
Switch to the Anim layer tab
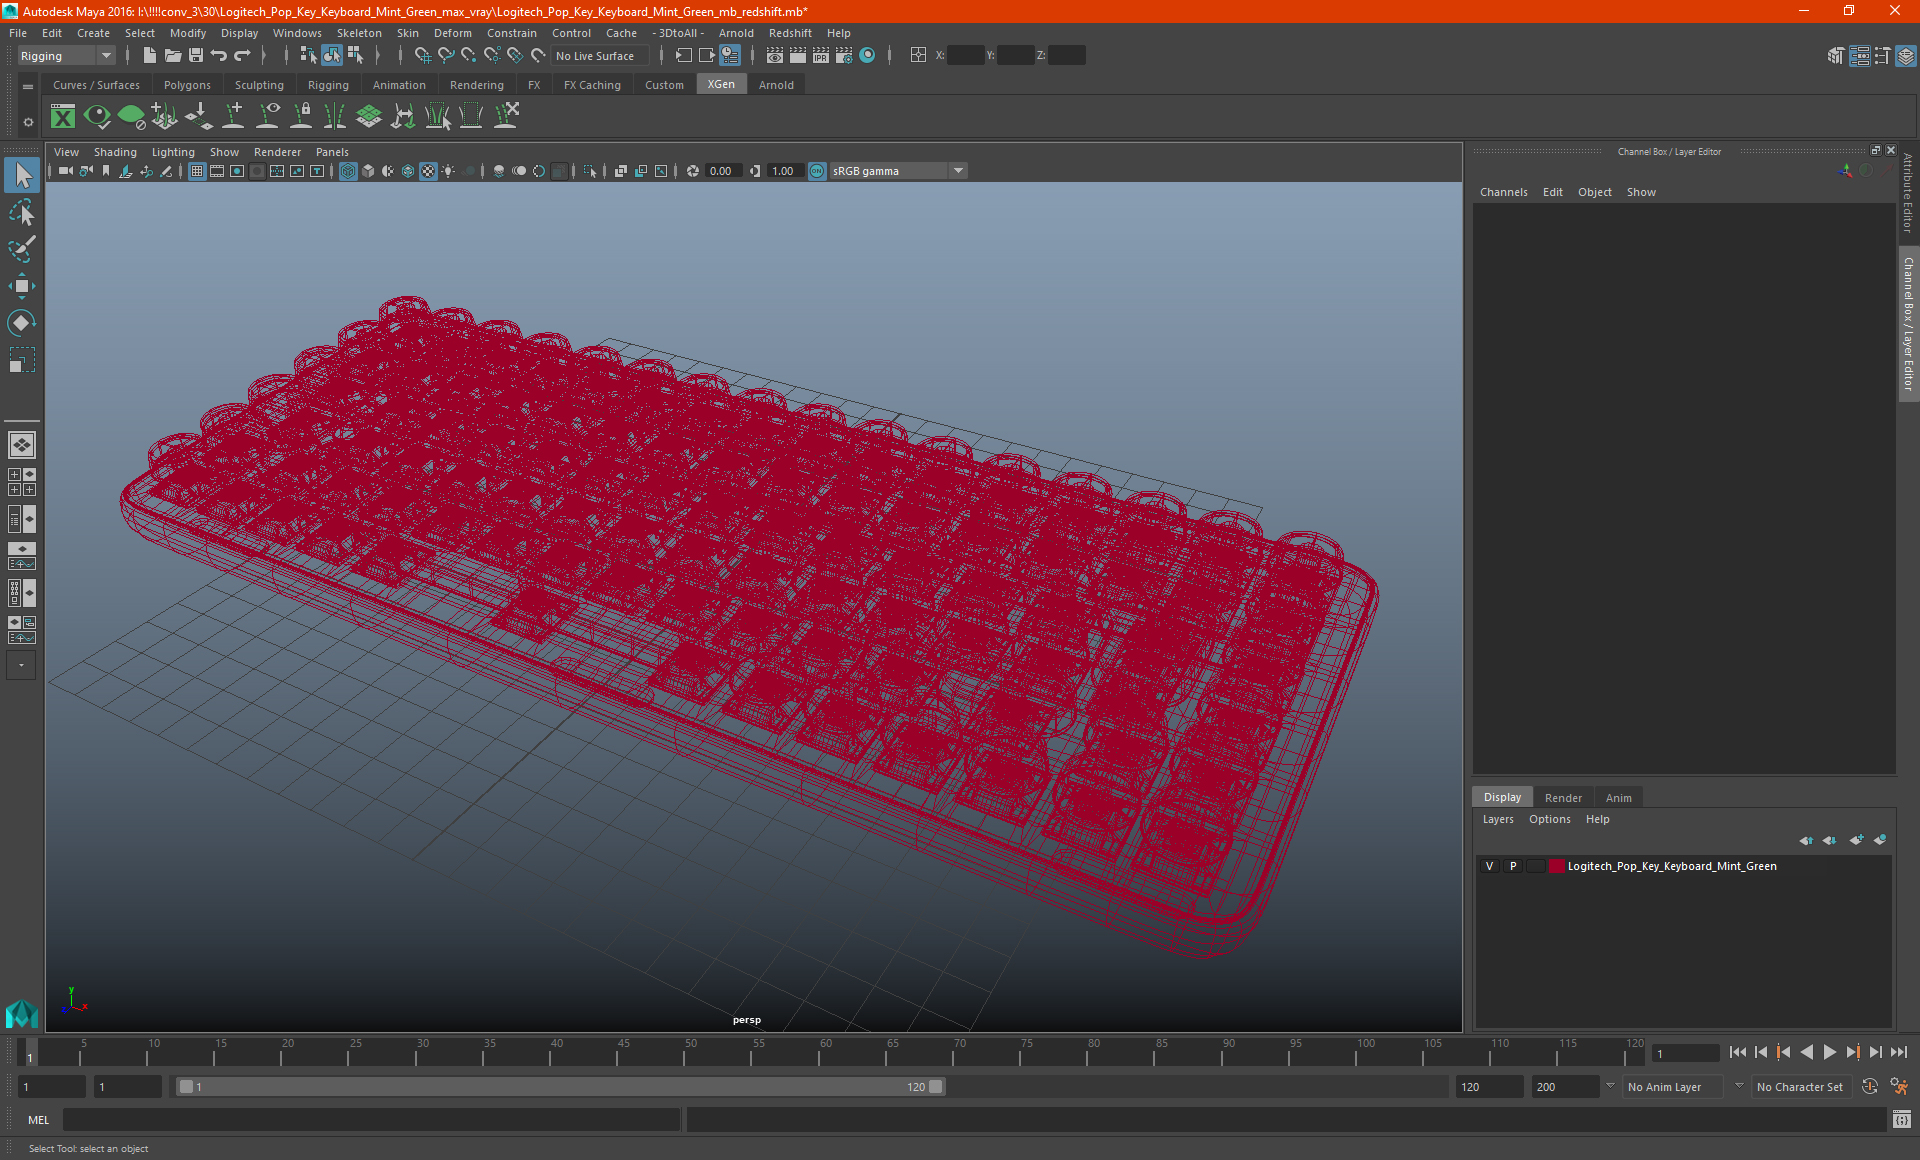[x=1618, y=798]
